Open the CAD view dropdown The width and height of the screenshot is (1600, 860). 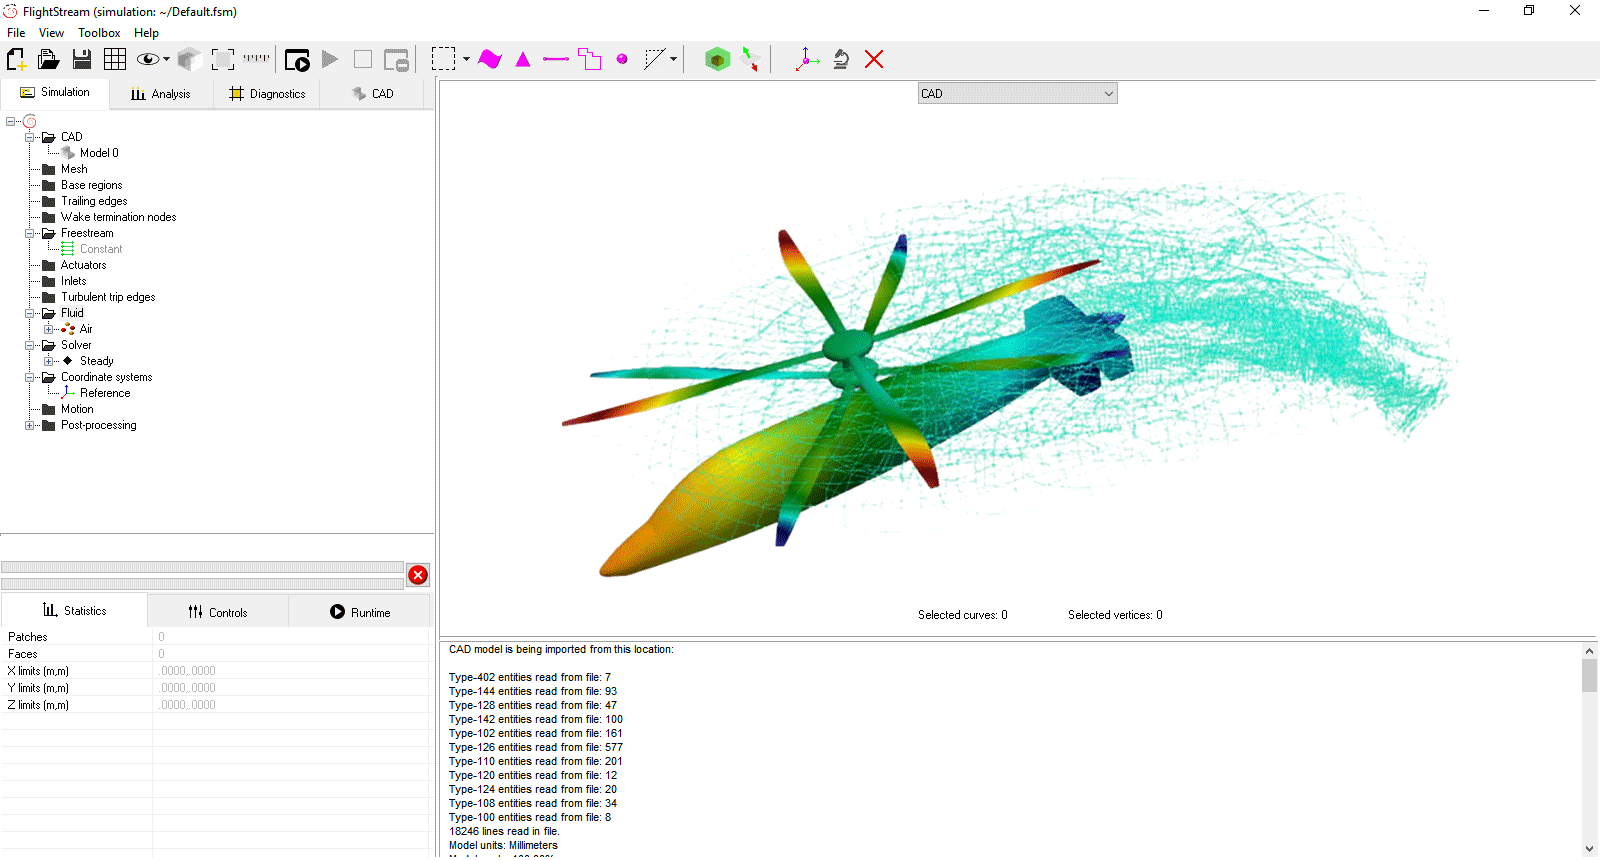pos(1017,94)
